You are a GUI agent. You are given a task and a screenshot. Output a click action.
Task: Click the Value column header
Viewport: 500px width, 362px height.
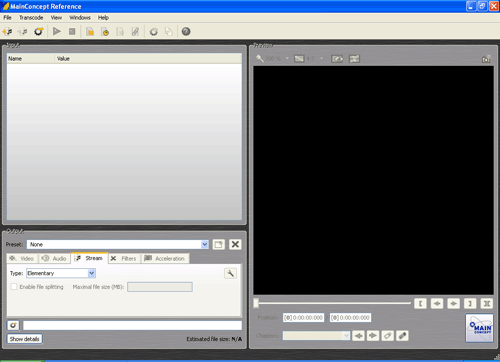click(148, 59)
